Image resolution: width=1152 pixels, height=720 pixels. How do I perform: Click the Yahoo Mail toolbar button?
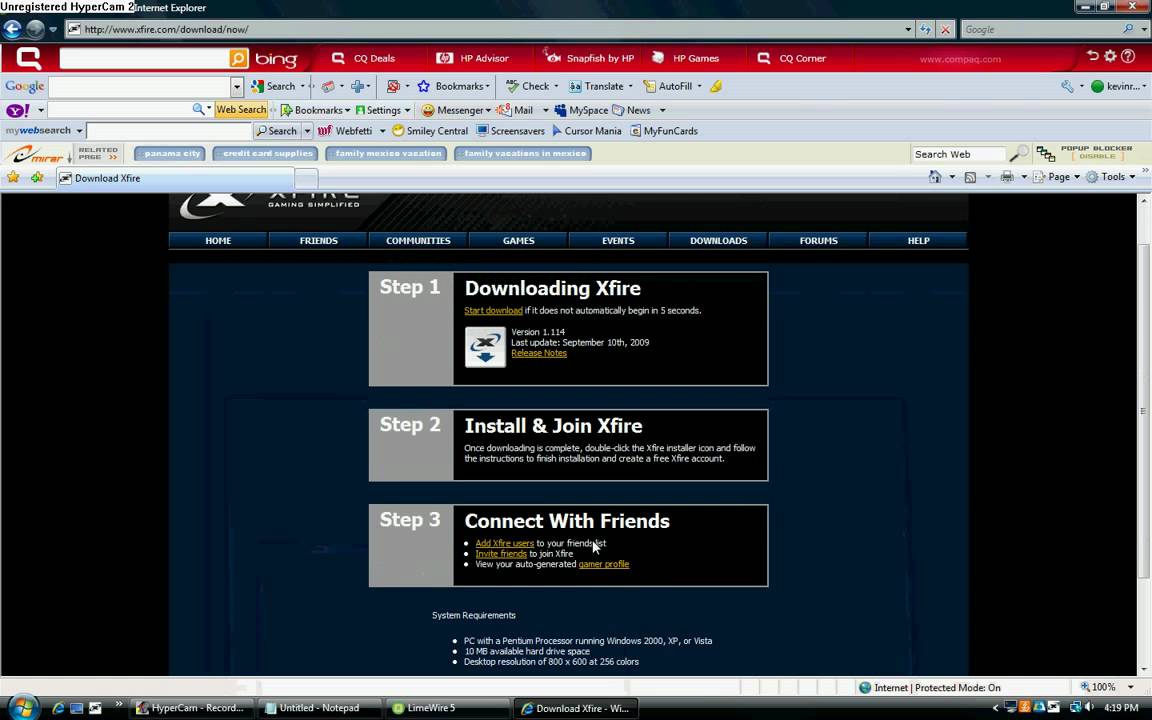click(x=515, y=110)
